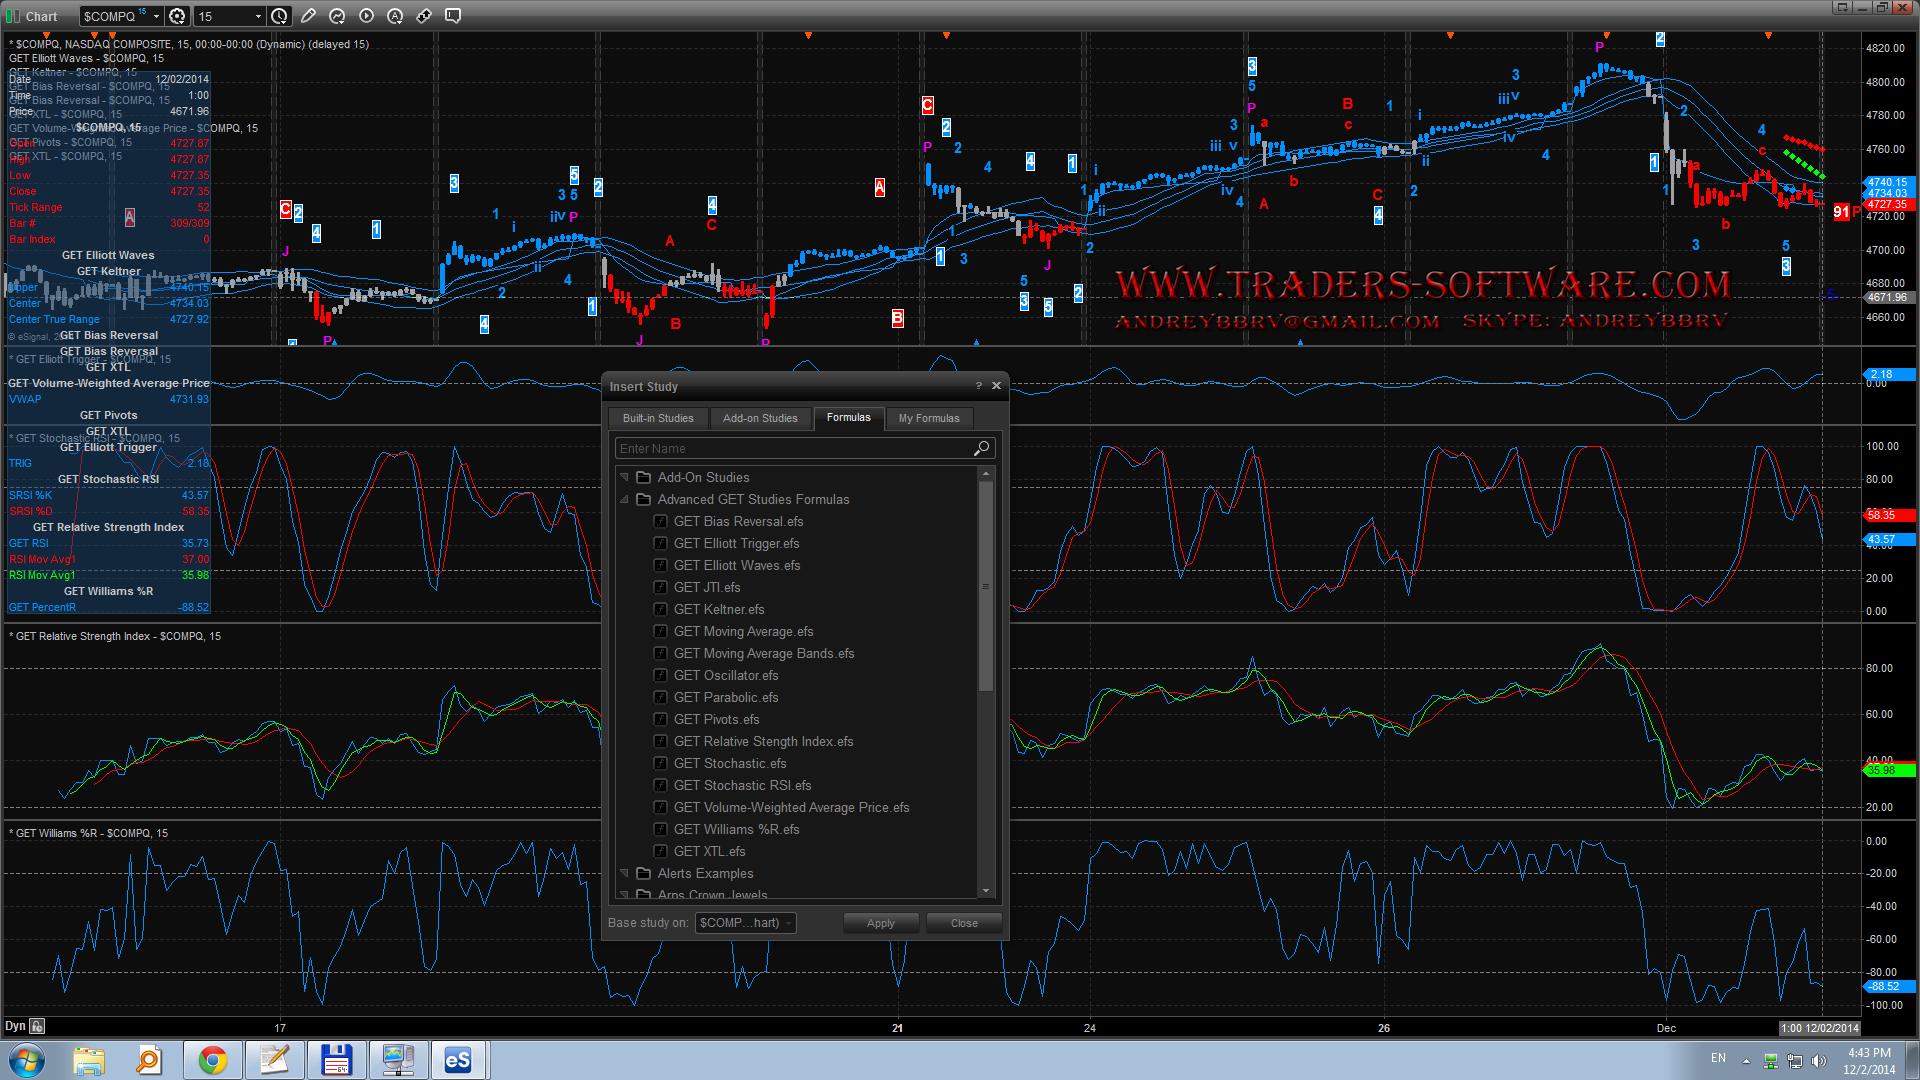This screenshot has width=1920, height=1080.
Task: Toggle the Dyn lock icon
Action: [x=37, y=1026]
